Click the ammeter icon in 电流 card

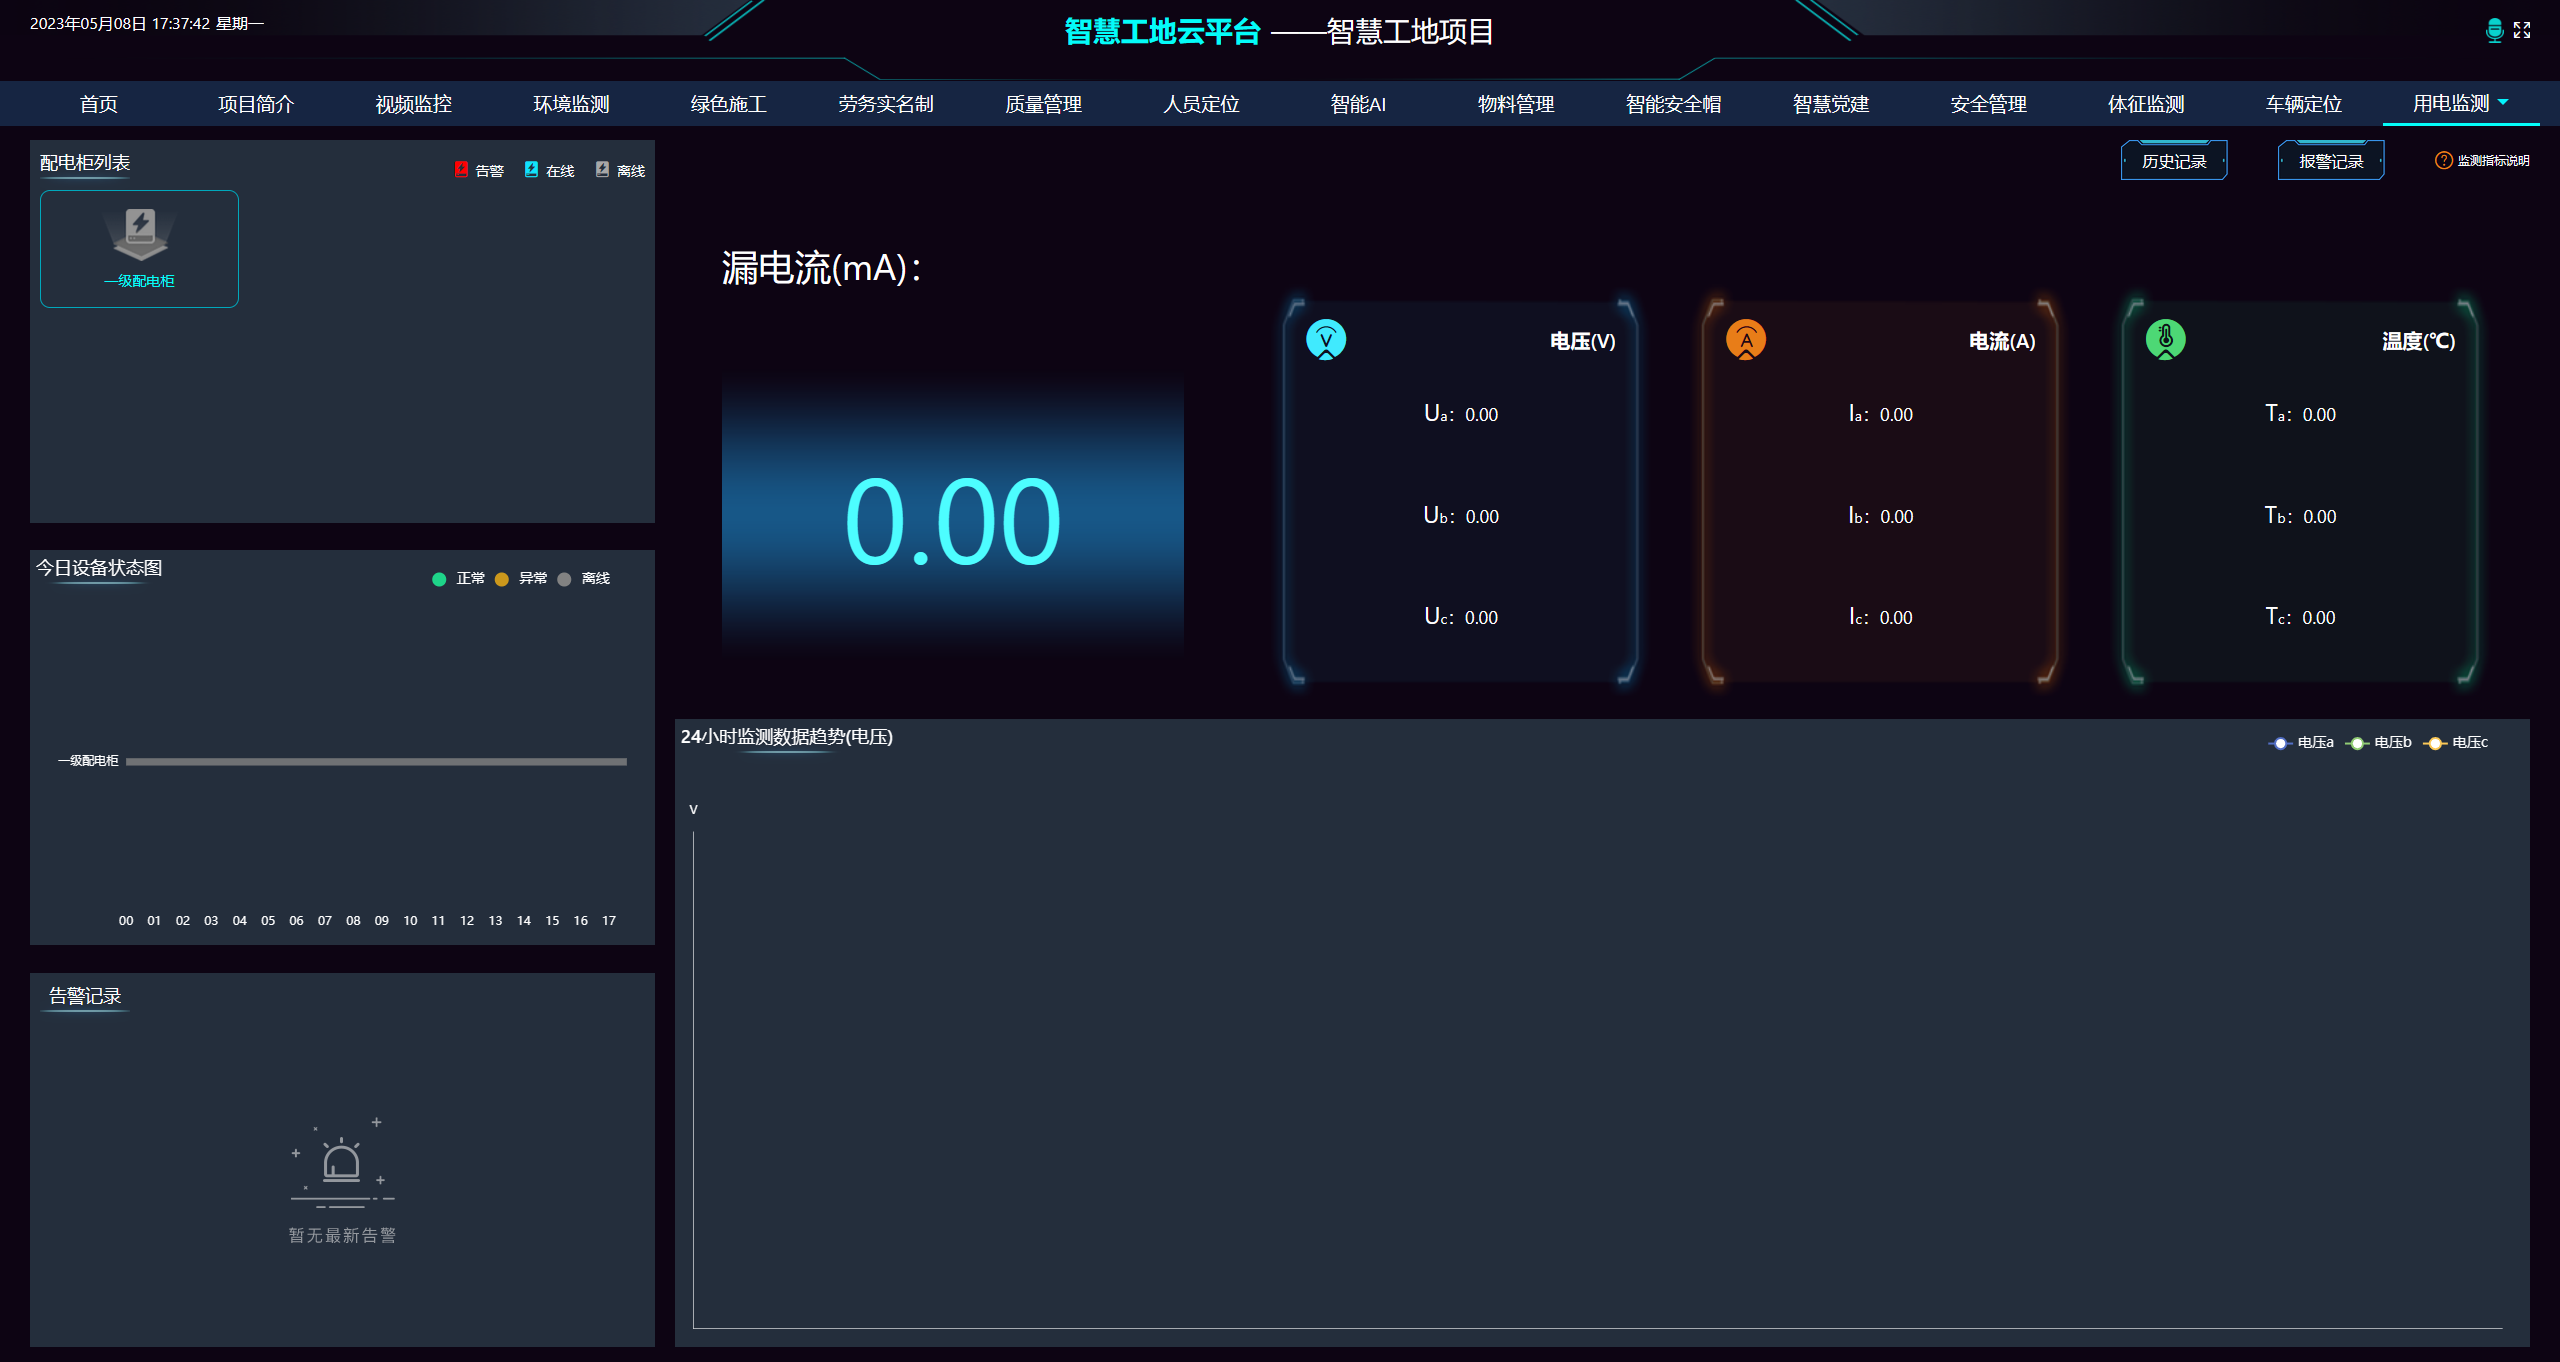pyautogui.click(x=1745, y=340)
